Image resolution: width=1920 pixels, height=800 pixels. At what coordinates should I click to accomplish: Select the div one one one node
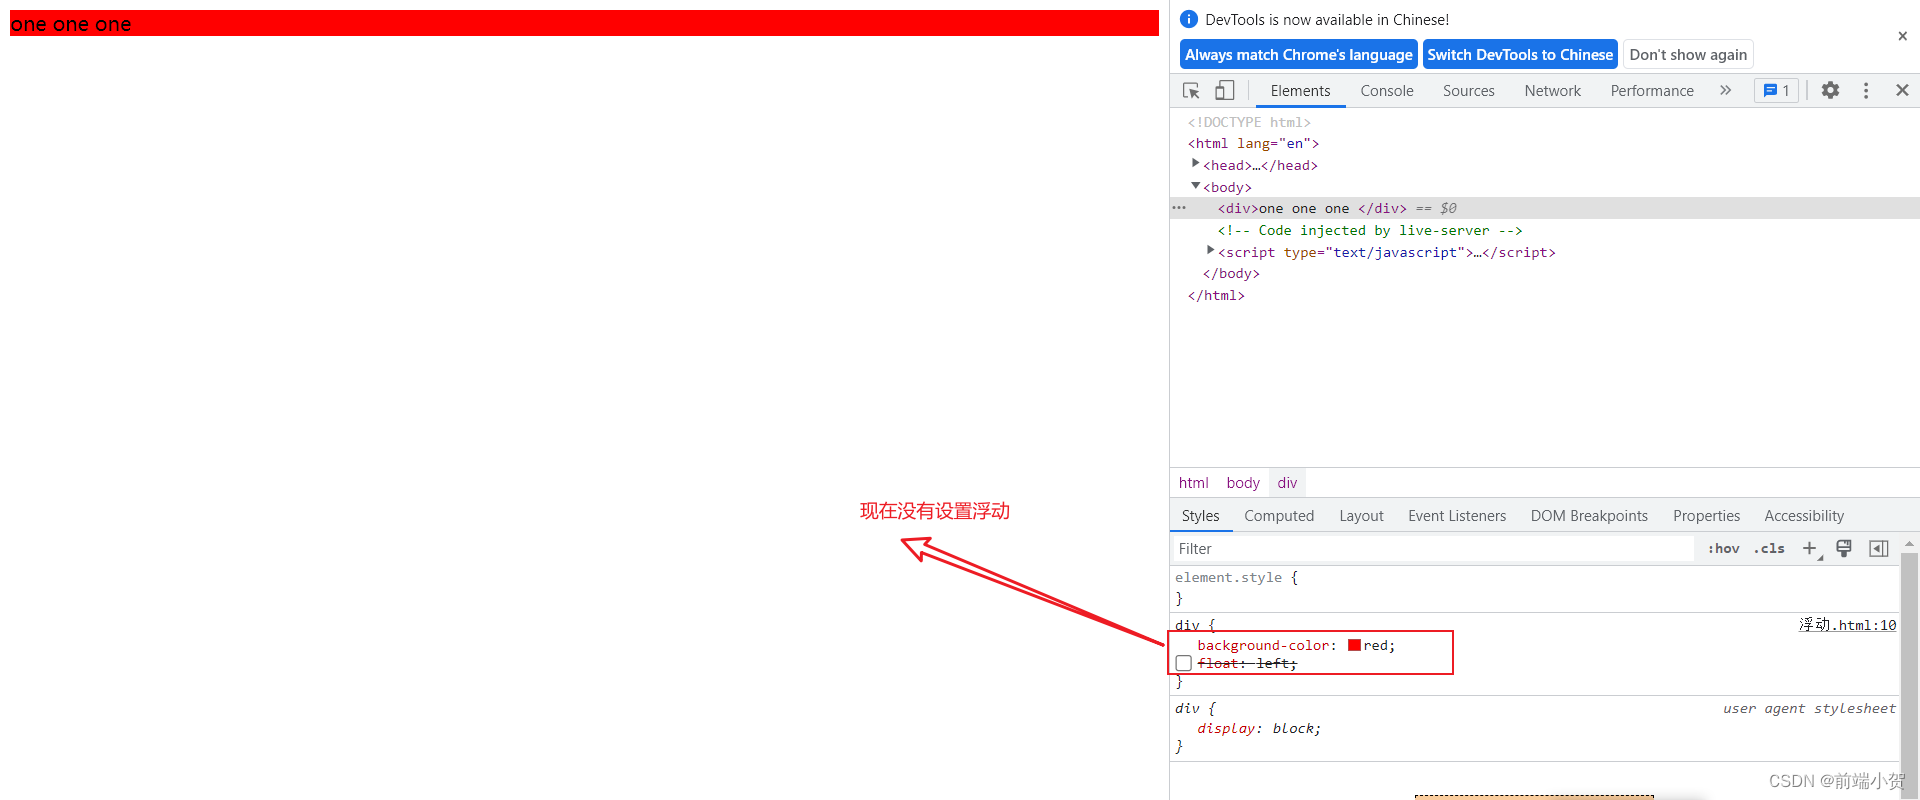1545,208
